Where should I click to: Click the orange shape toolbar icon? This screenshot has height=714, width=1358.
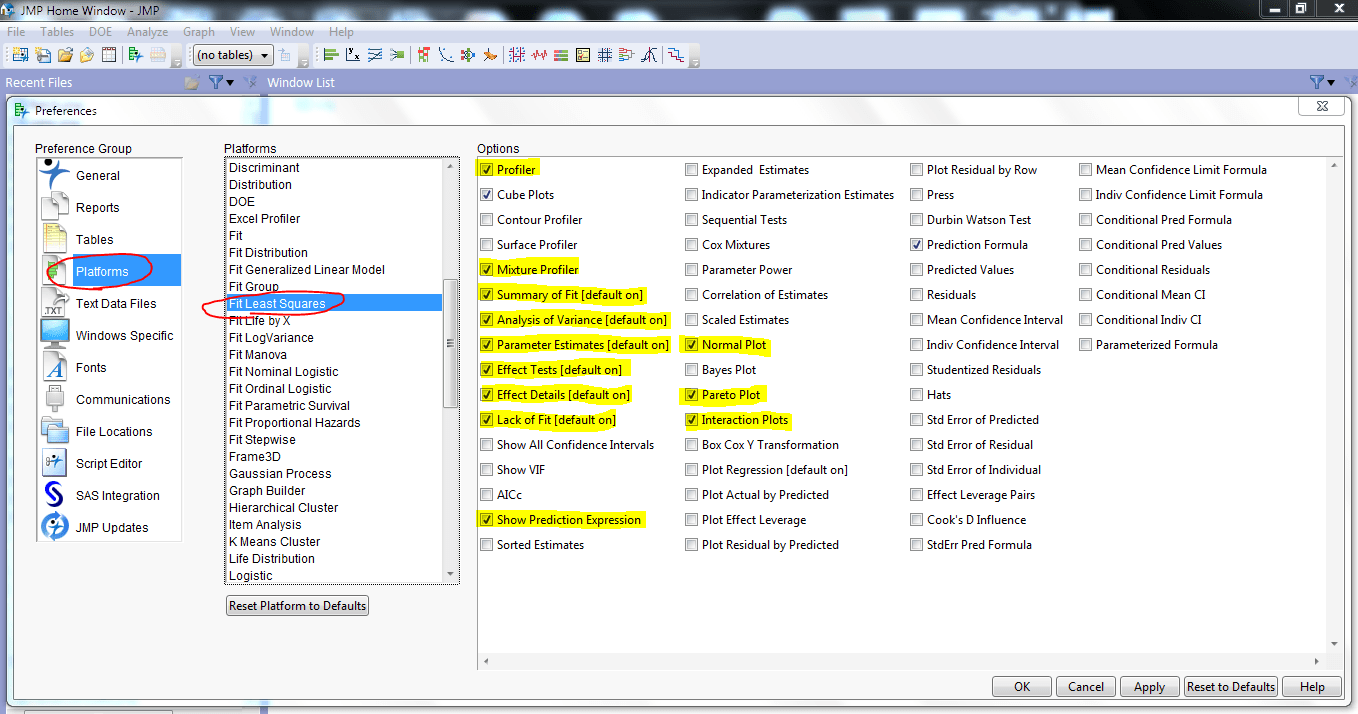[x=490, y=55]
